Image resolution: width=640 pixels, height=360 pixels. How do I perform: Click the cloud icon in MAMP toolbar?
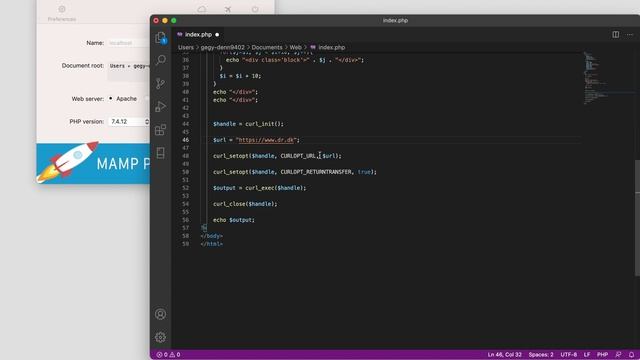point(202,9)
